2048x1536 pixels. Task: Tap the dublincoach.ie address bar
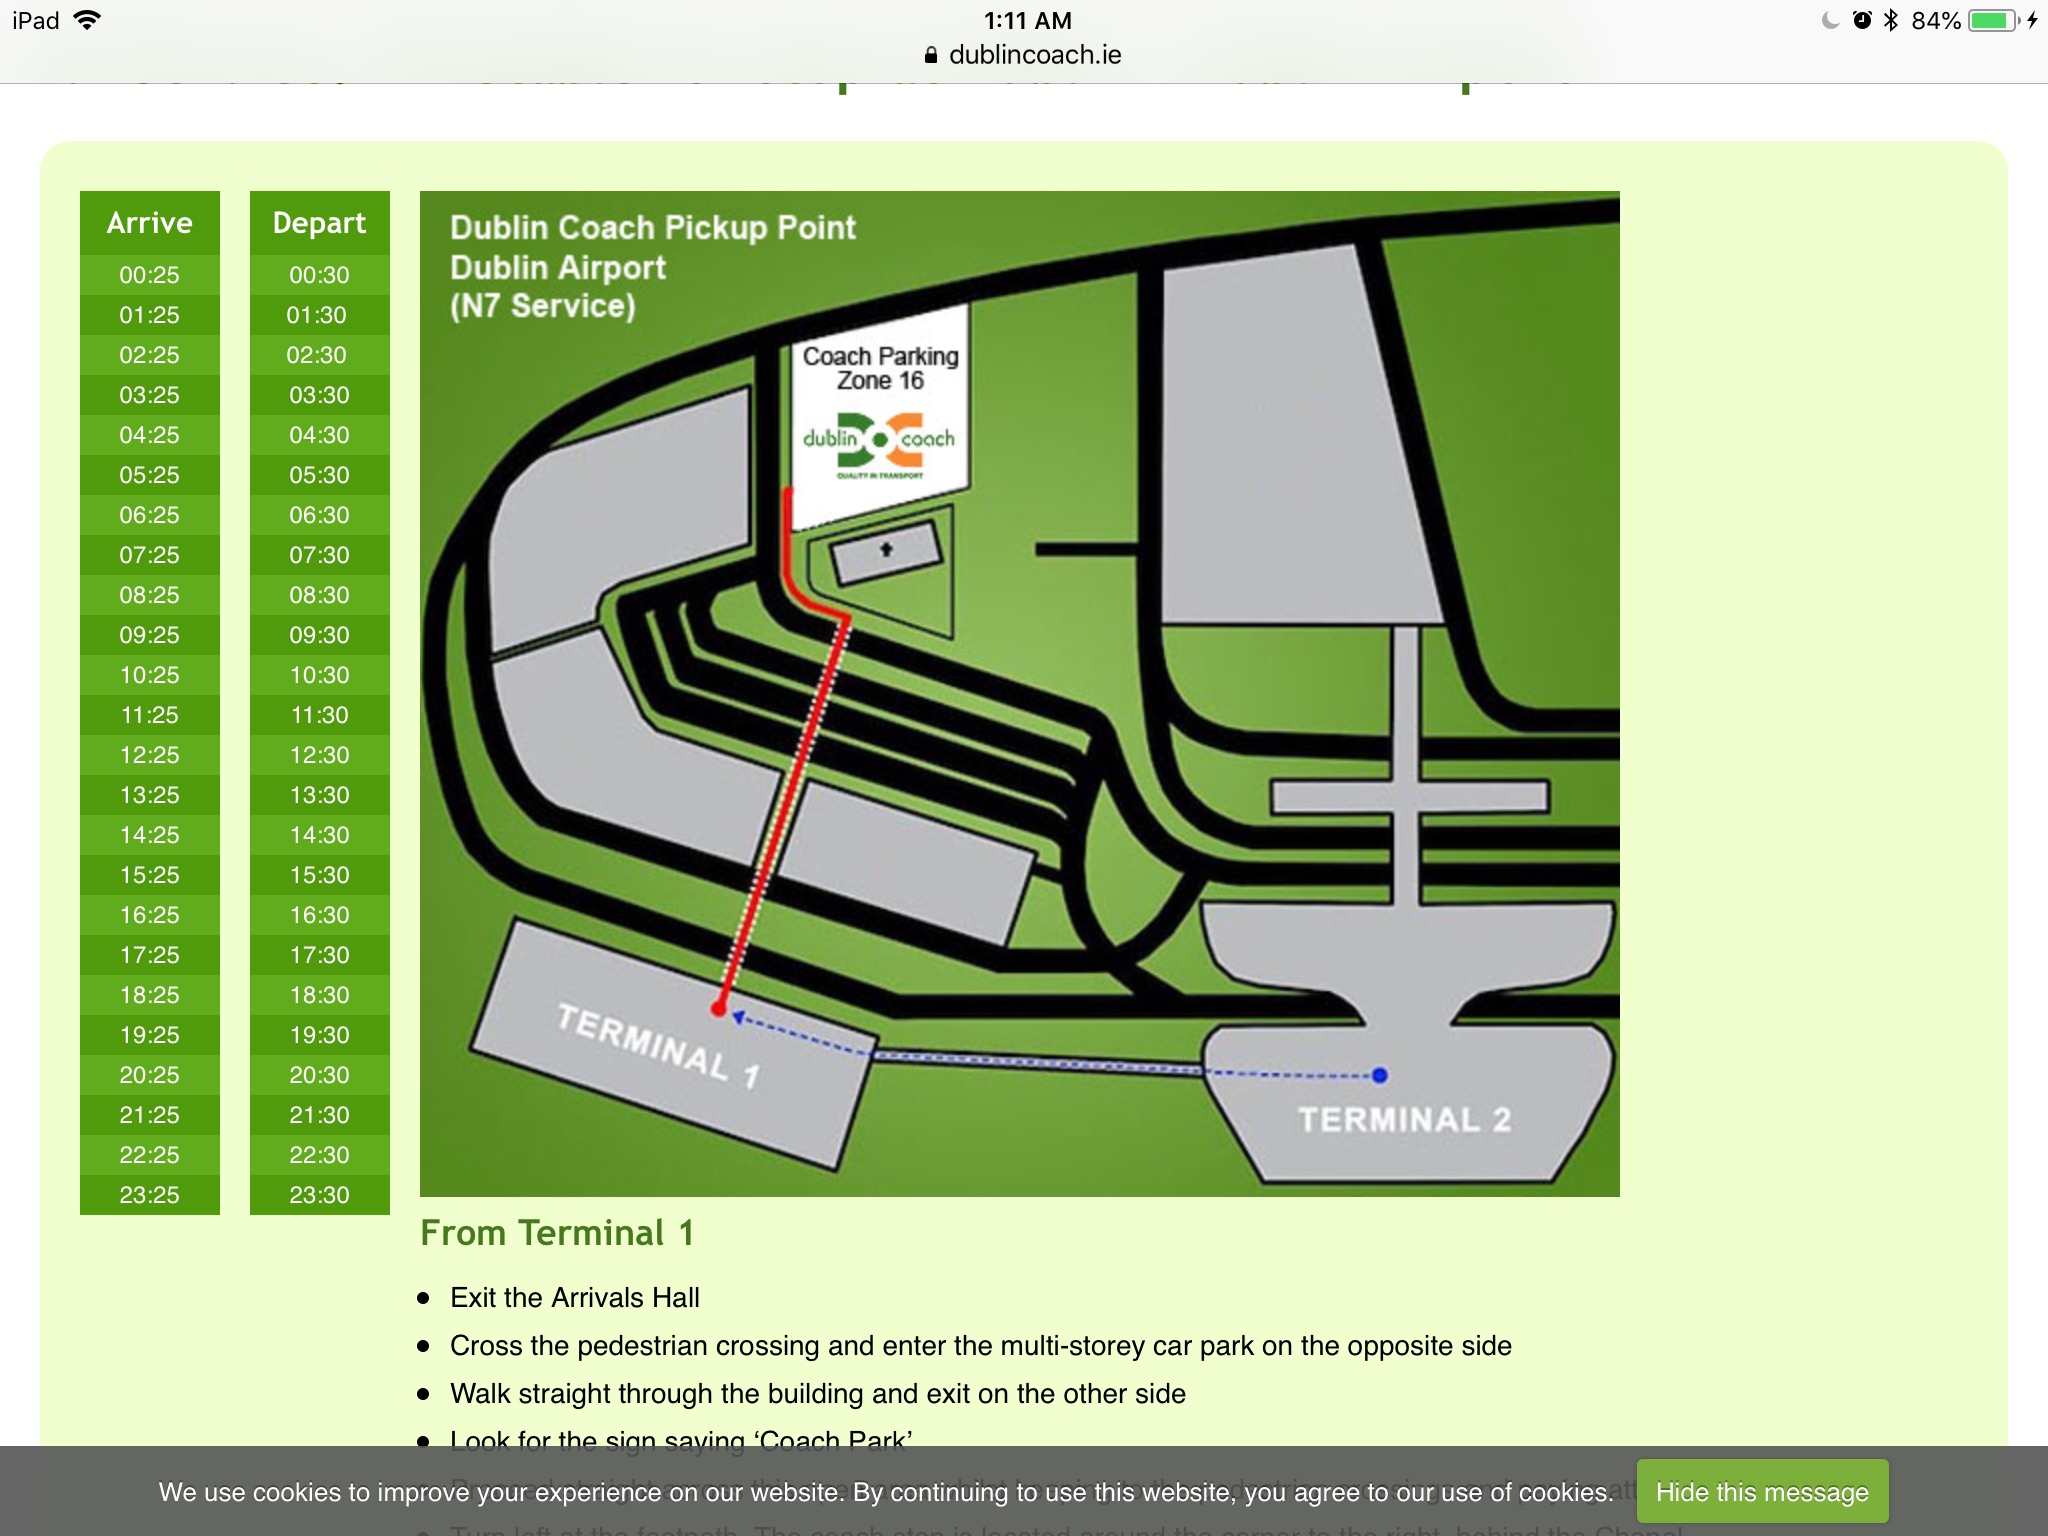1034,55
